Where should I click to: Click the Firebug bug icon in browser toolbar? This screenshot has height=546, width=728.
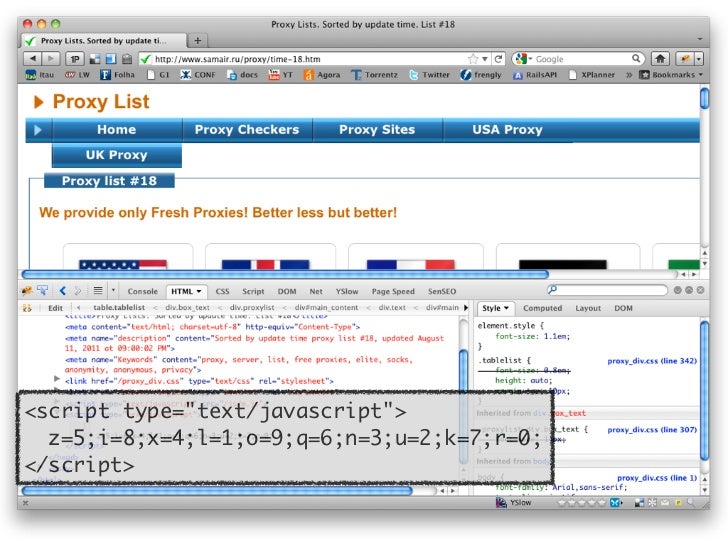click(685, 58)
